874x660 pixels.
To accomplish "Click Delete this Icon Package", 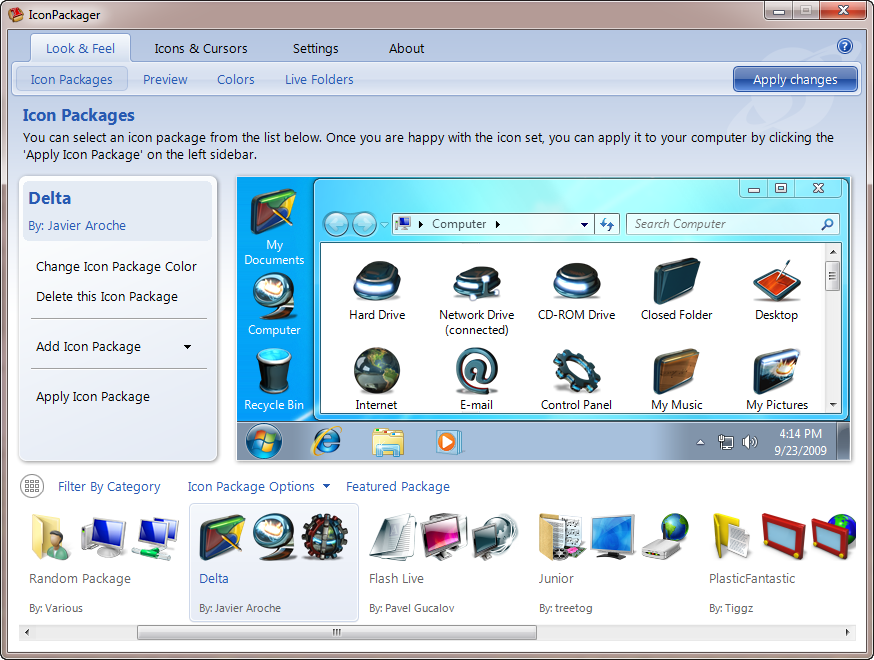I will click(x=106, y=297).
